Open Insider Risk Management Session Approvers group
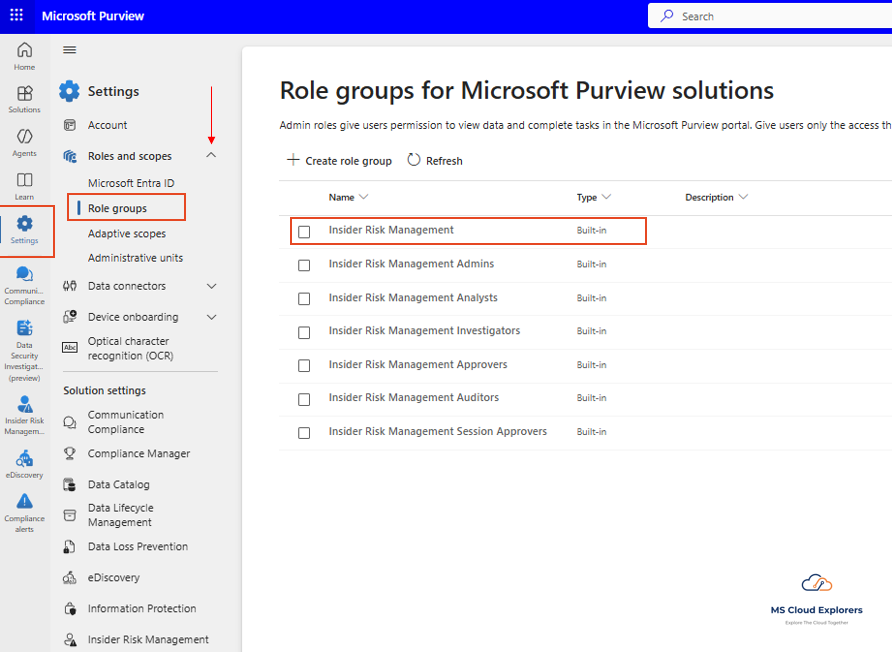Viewport: 892px width, 652px height. tap(437, 431)
